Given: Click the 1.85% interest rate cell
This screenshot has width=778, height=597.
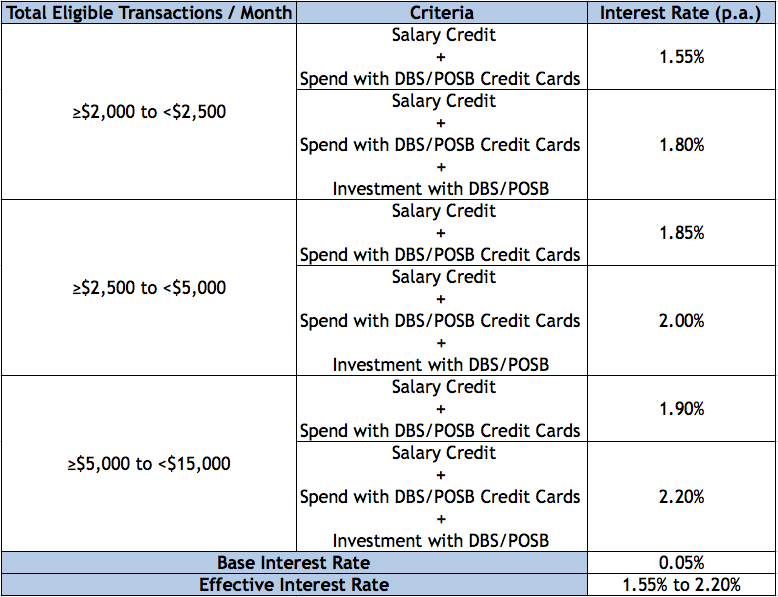Looking at the screenshot, I should [x=682, y=233].
